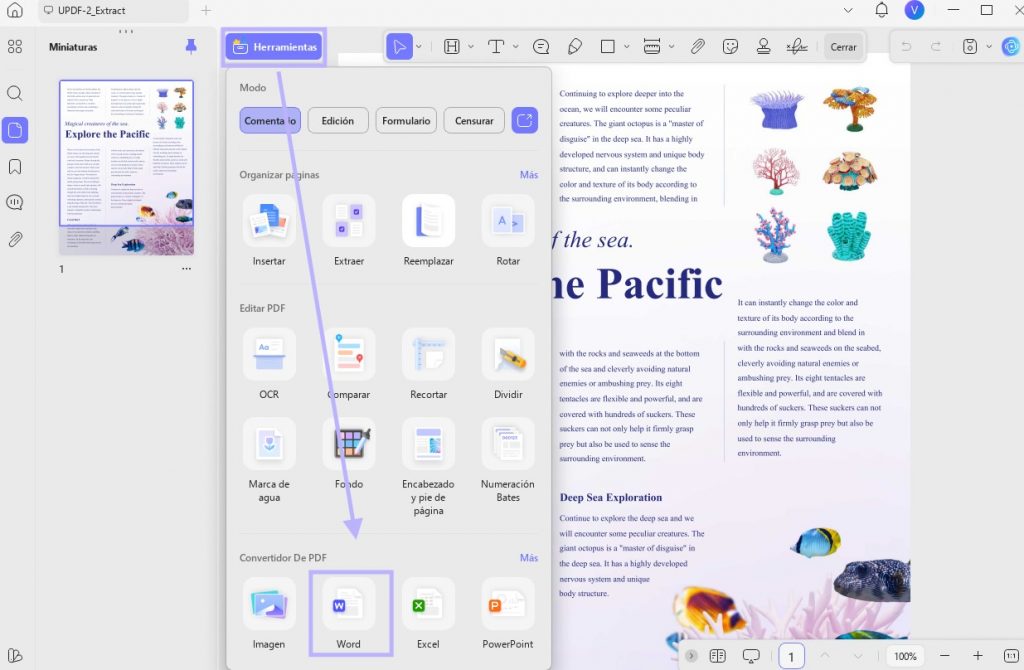
Task: Switch to Censurar mode
Action: [474, 121]
